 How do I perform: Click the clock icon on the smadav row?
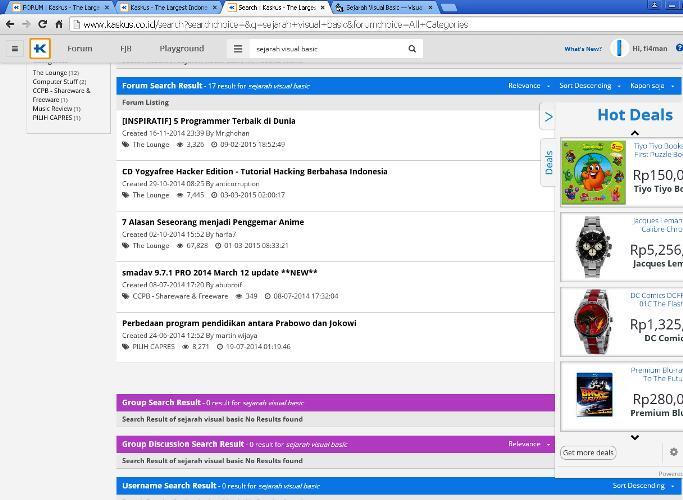(267, 296)
